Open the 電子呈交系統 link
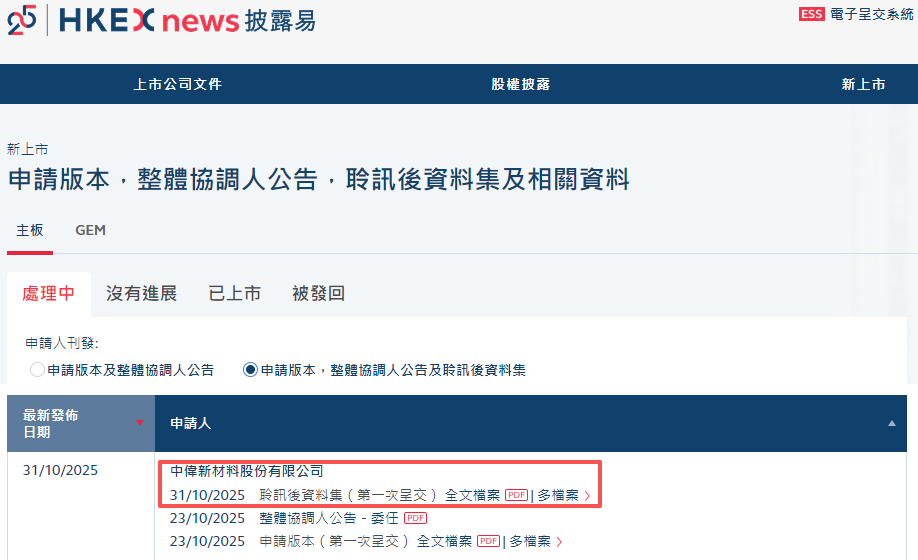 pos(871,14)
